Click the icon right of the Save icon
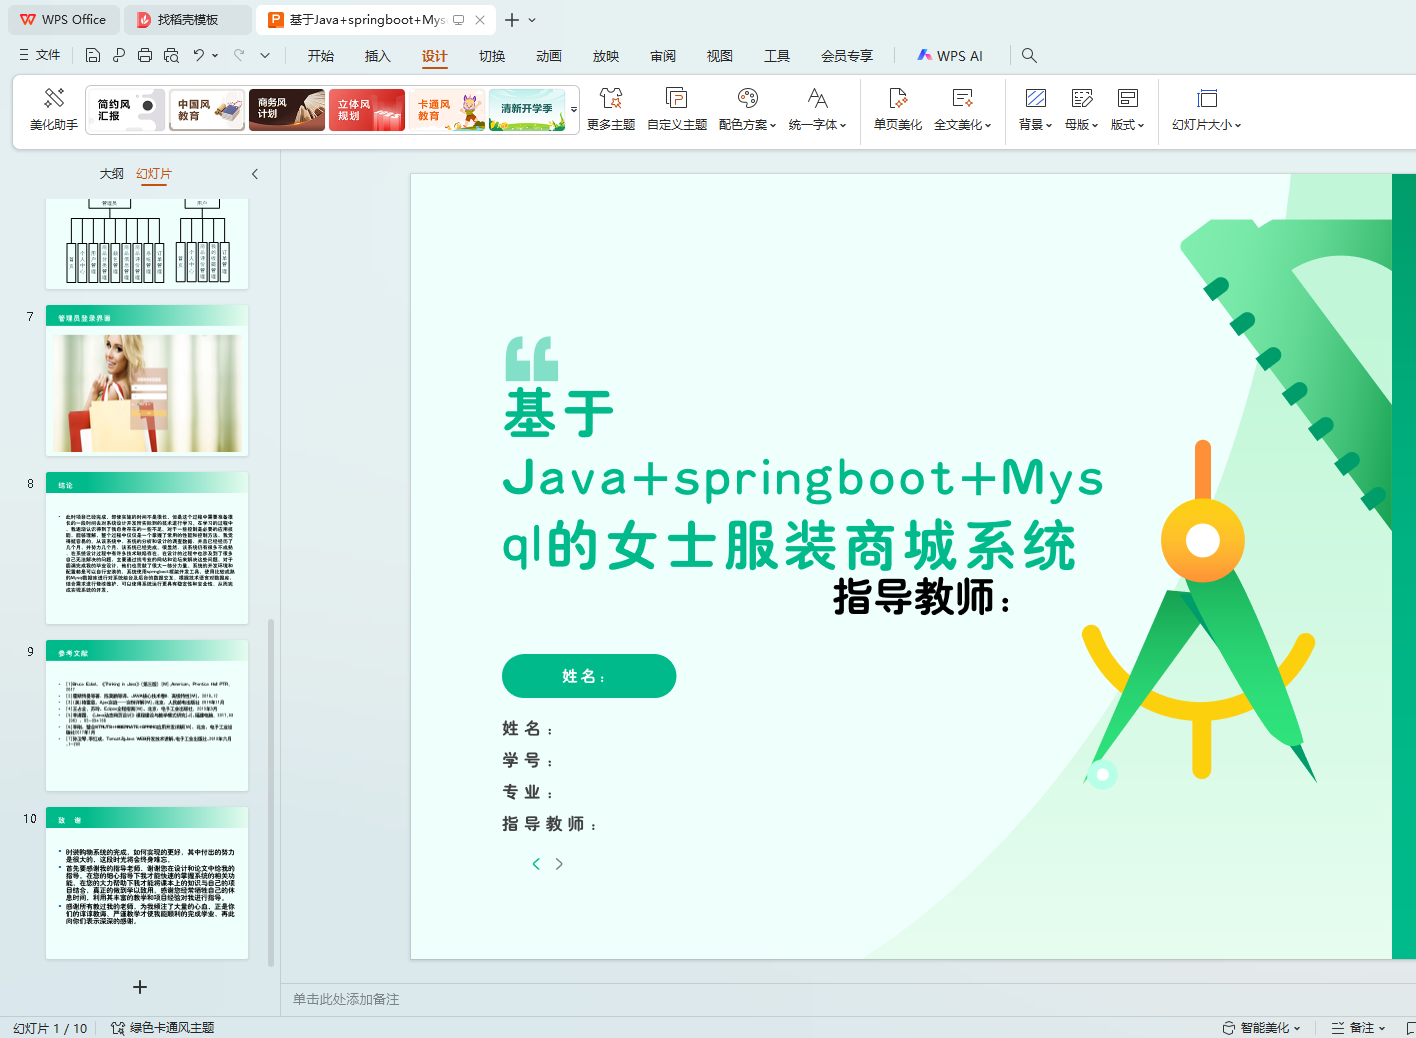Screen dimensions: 1416x1038 pyautogui.click(x=119, y=56)
